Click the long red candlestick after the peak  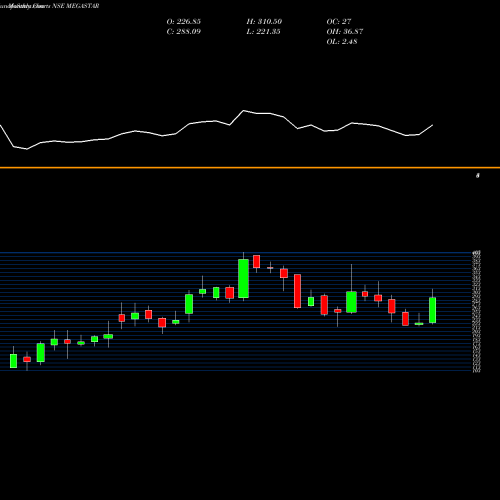[x=297, y=291]
